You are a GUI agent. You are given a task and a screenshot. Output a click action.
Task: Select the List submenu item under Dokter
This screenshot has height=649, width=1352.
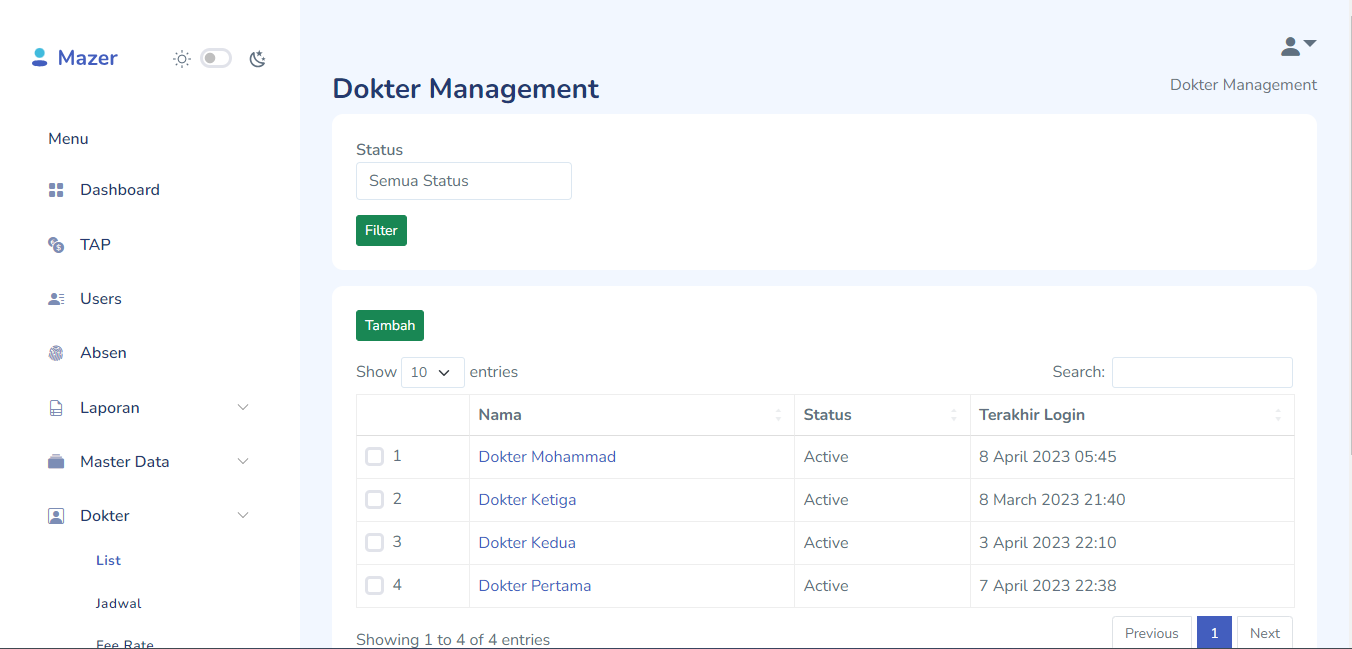108,561
